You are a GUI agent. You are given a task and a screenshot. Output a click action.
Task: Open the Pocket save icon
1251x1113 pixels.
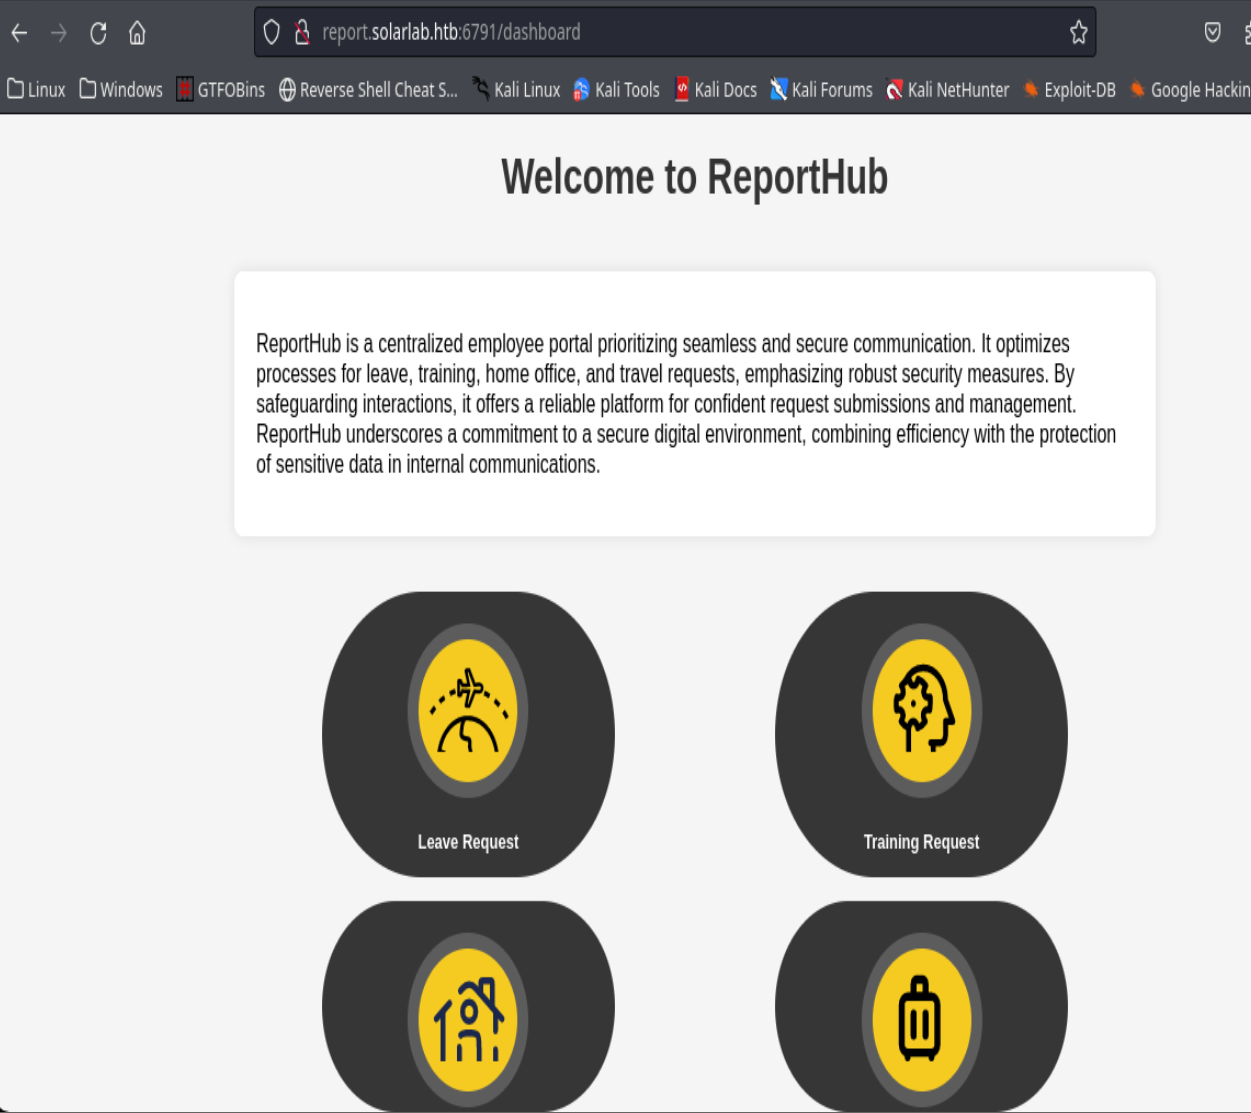1212,33
